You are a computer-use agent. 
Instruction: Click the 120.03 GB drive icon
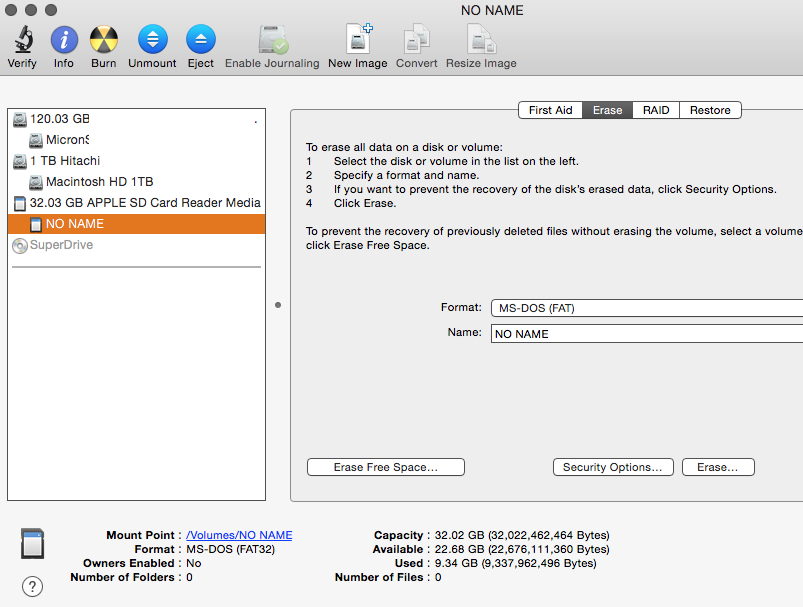(19, 119)
